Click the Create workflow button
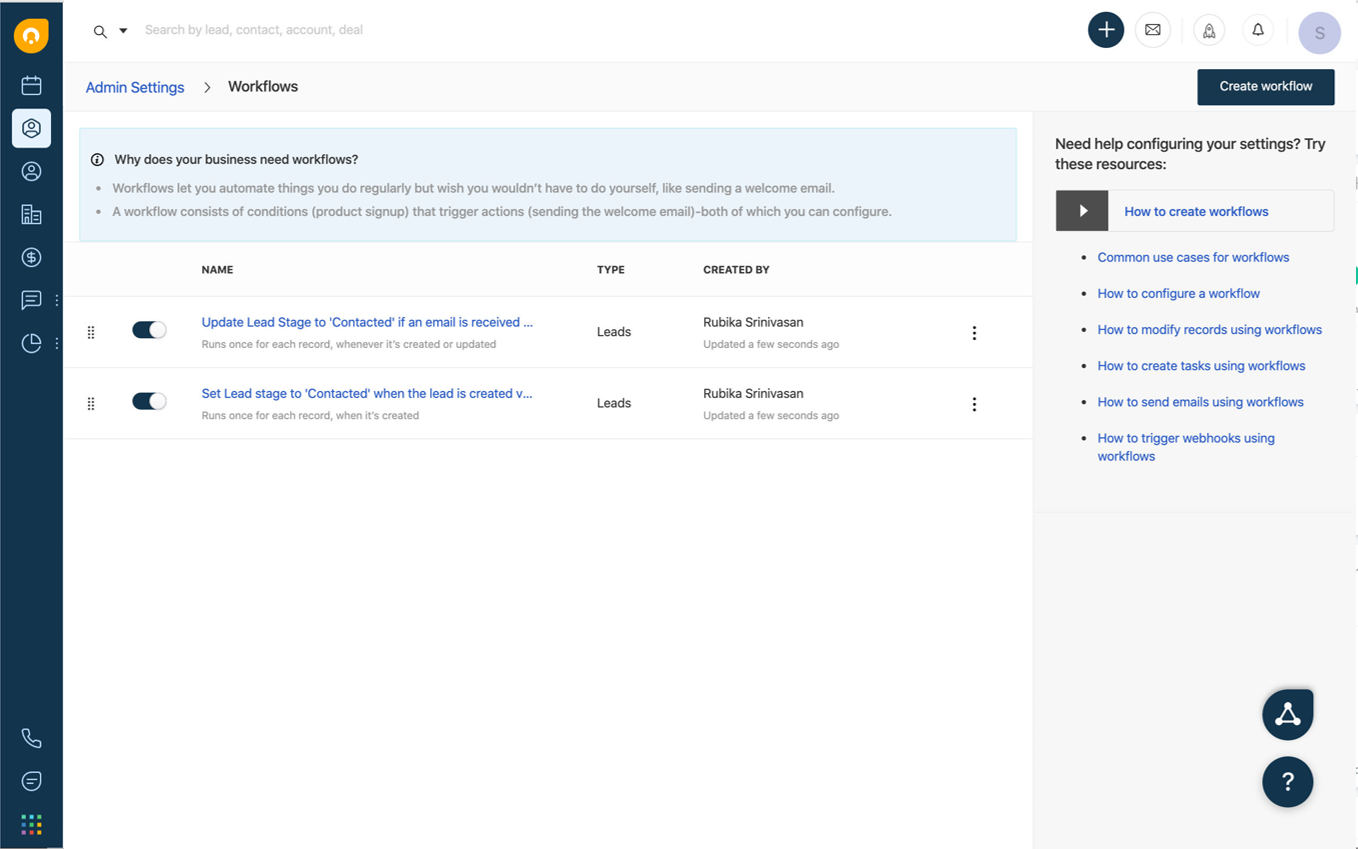 pyautogui.click(x=1265, y=87)
